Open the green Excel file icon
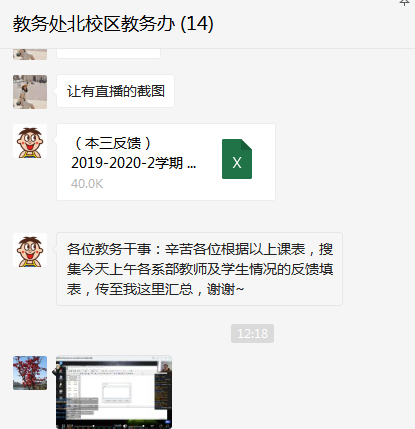The width and height of the screenshot is (415, 429). (x=237, y=159)
